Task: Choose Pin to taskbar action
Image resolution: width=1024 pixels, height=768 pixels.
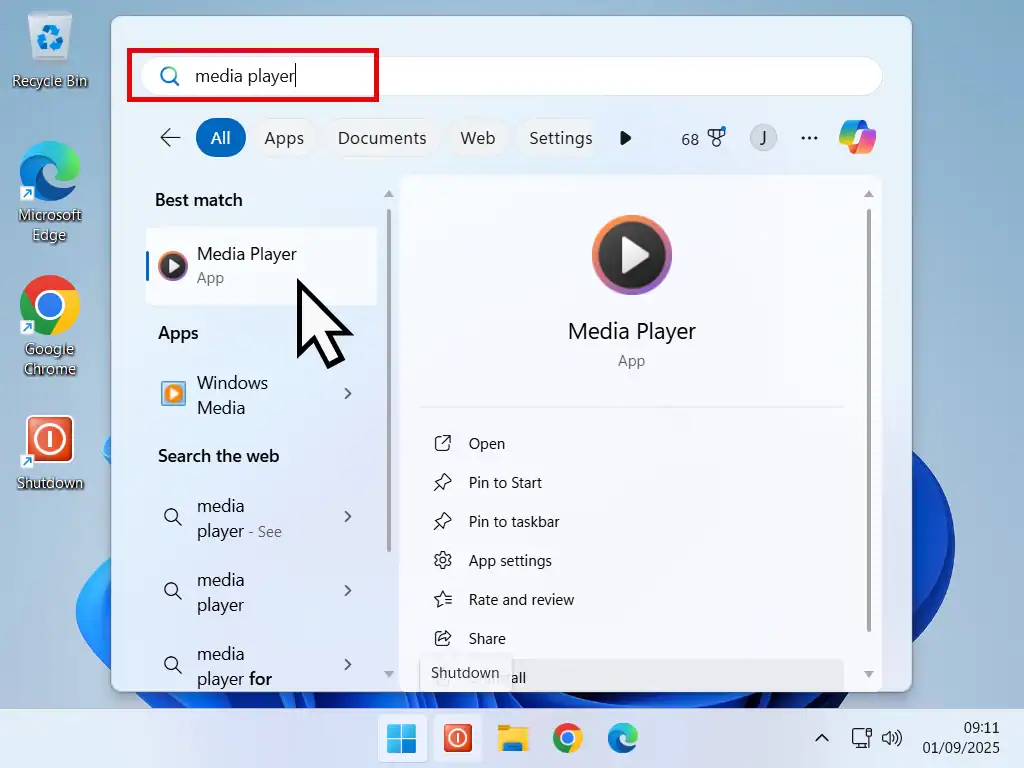Action: tap(632, 521)
